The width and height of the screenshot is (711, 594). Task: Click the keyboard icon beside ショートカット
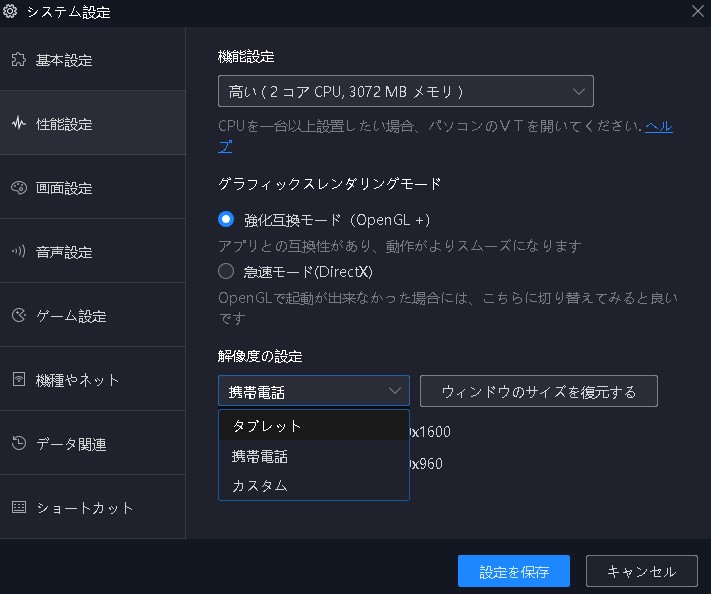point(19,507)
